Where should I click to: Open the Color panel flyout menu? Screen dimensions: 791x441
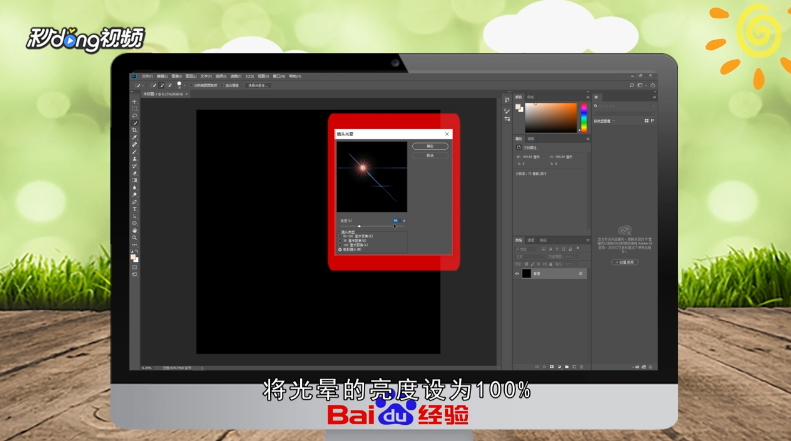pyautogui.click(x=588, y=97)
